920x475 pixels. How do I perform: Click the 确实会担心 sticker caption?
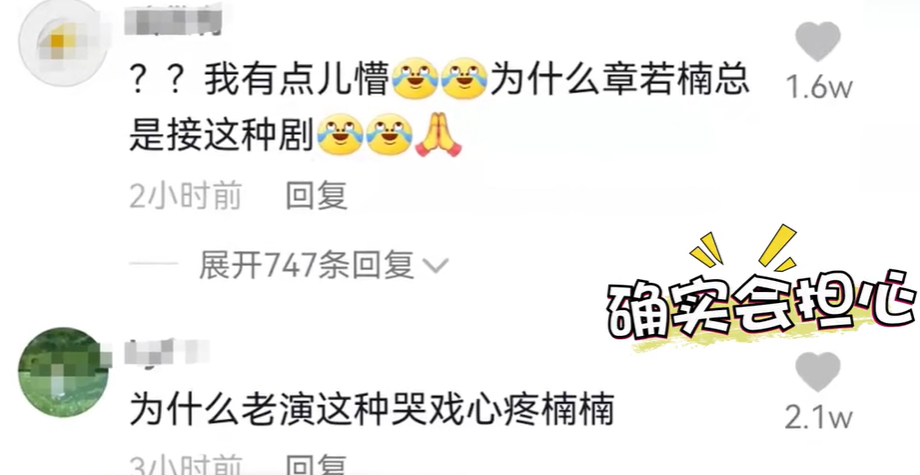click(762, 304)
